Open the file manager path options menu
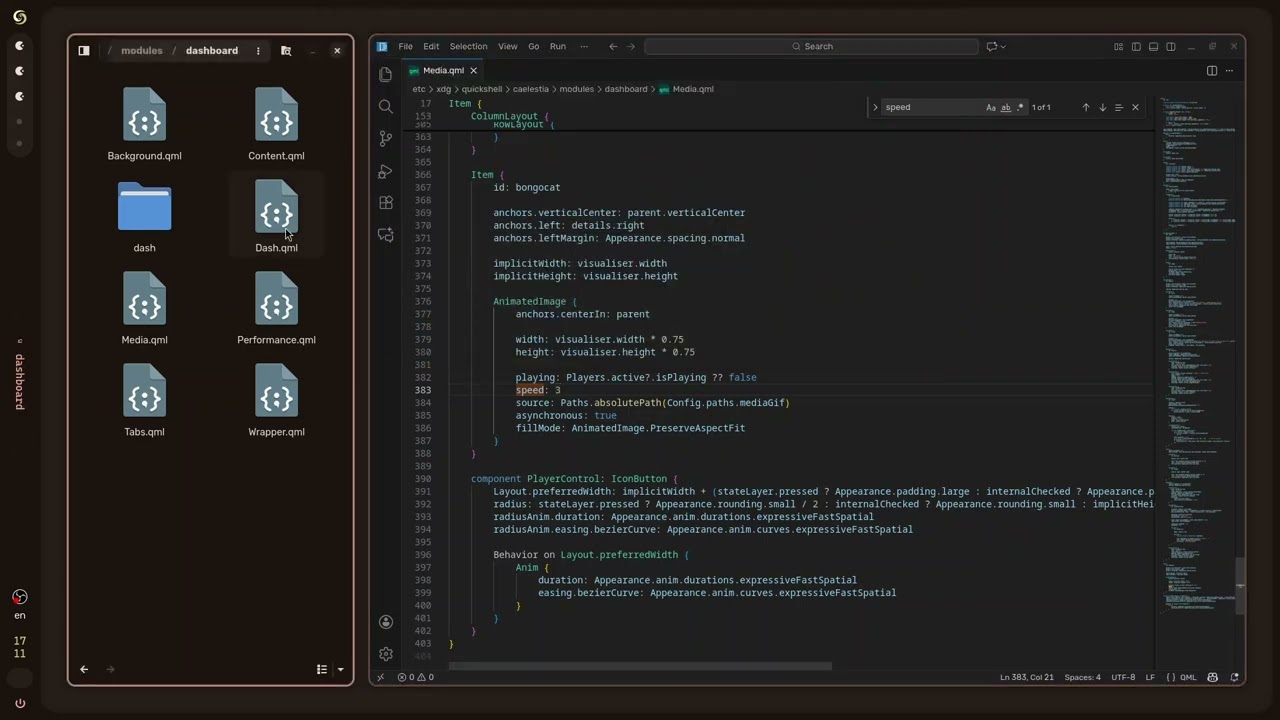The height and width of the screenshot is (720, 1280). click(x=258, y=50)
